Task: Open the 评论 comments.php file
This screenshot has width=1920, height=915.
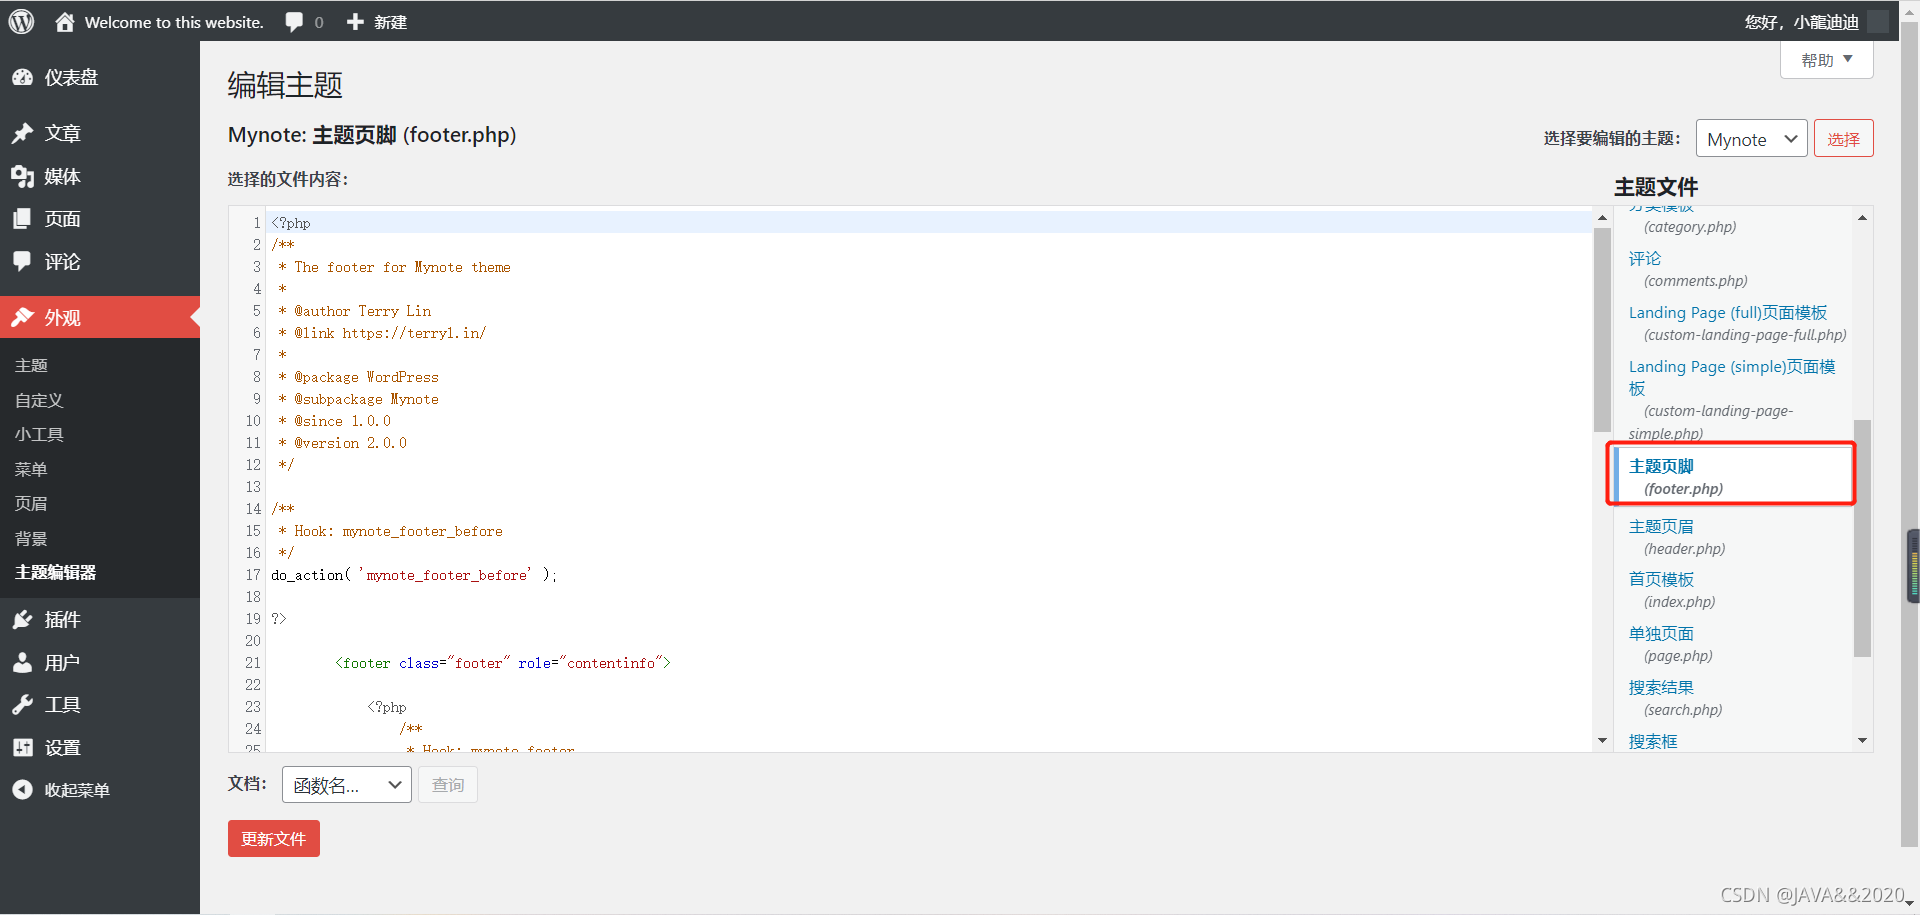Action: click(x=1644, y=259)
